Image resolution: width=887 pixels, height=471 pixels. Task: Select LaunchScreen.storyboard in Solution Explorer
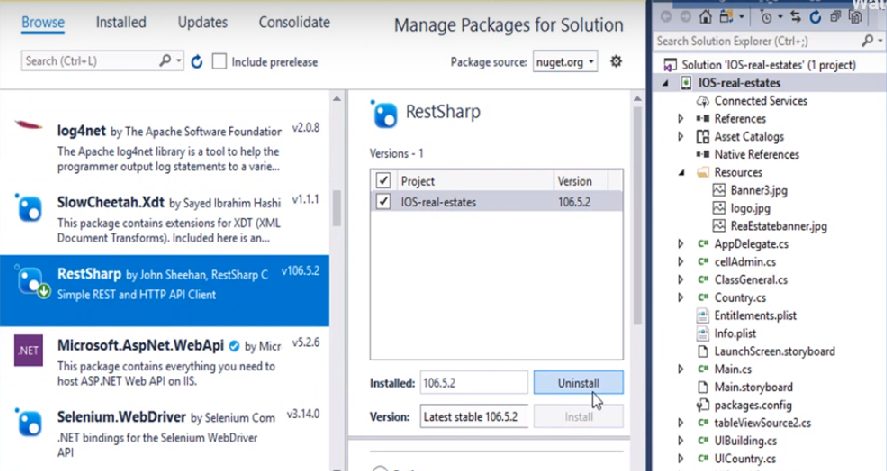774,351
